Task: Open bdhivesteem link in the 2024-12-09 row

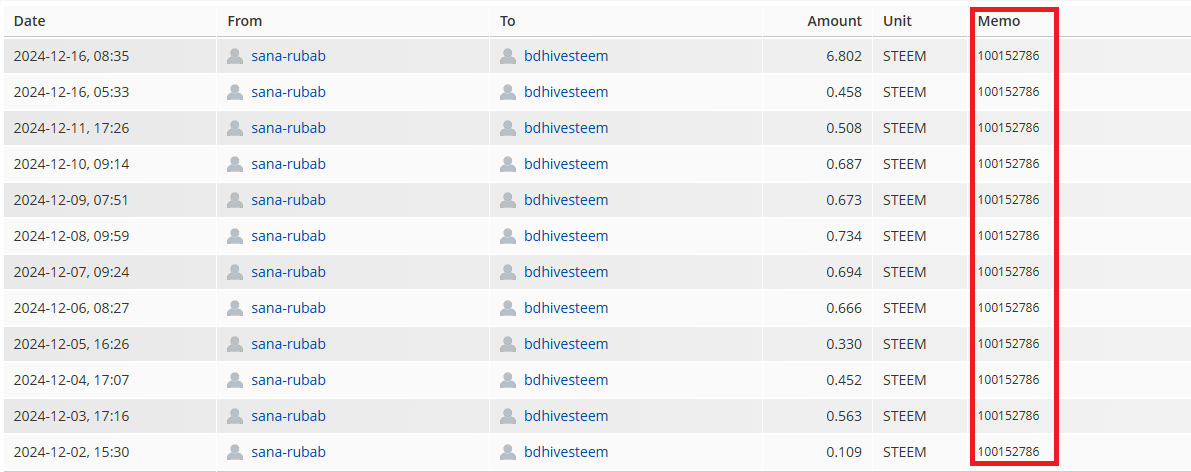Action: point(566,200)
